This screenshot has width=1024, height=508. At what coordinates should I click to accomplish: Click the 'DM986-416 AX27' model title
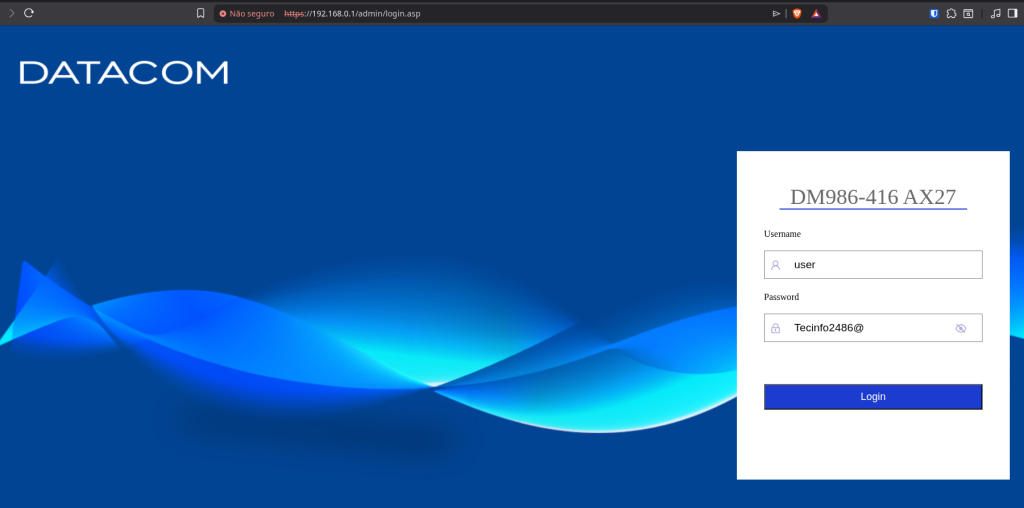873,197
